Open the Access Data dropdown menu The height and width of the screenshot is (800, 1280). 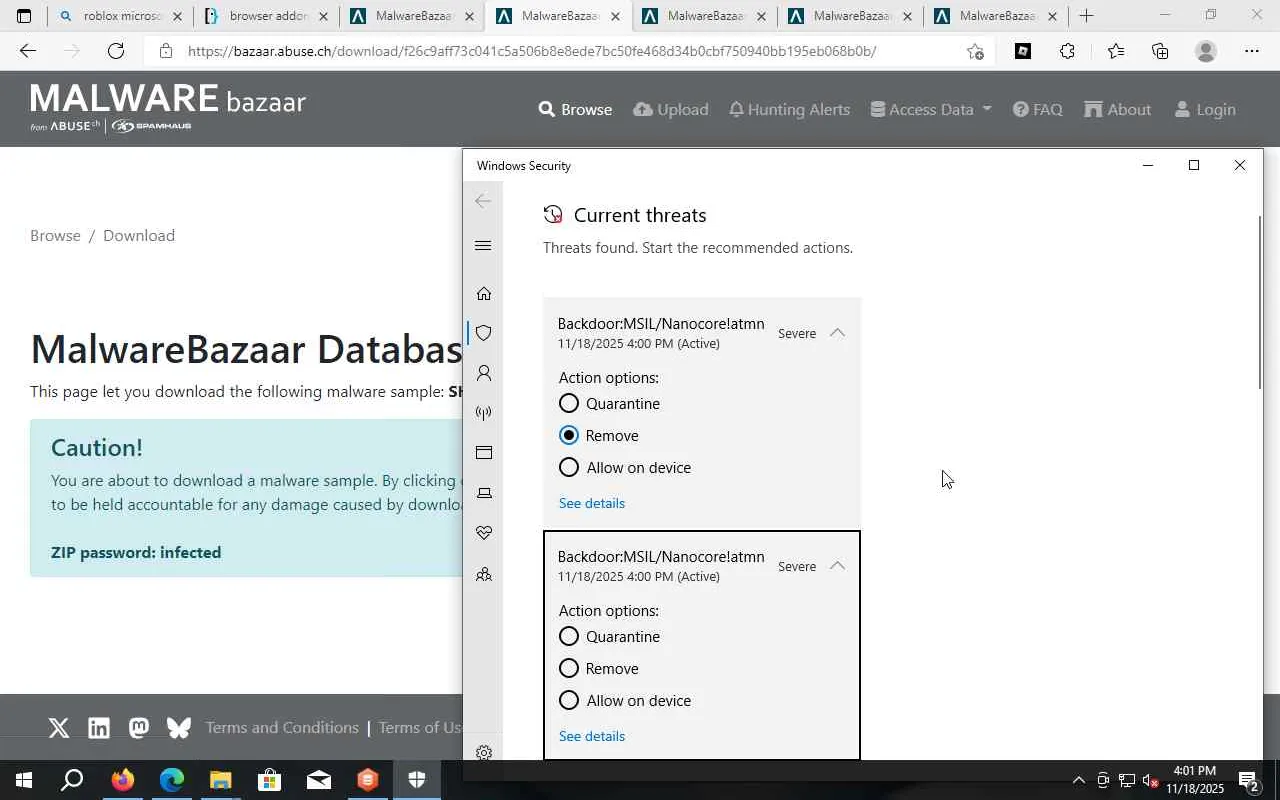(x=931, y=109)
